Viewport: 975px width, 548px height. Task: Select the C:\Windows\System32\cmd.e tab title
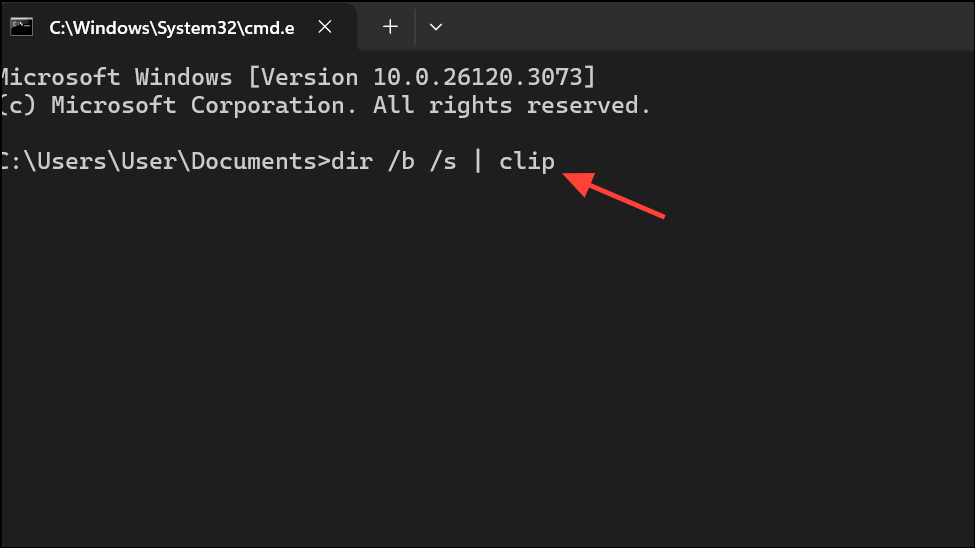pyautogui.click(x=172, y=27)
